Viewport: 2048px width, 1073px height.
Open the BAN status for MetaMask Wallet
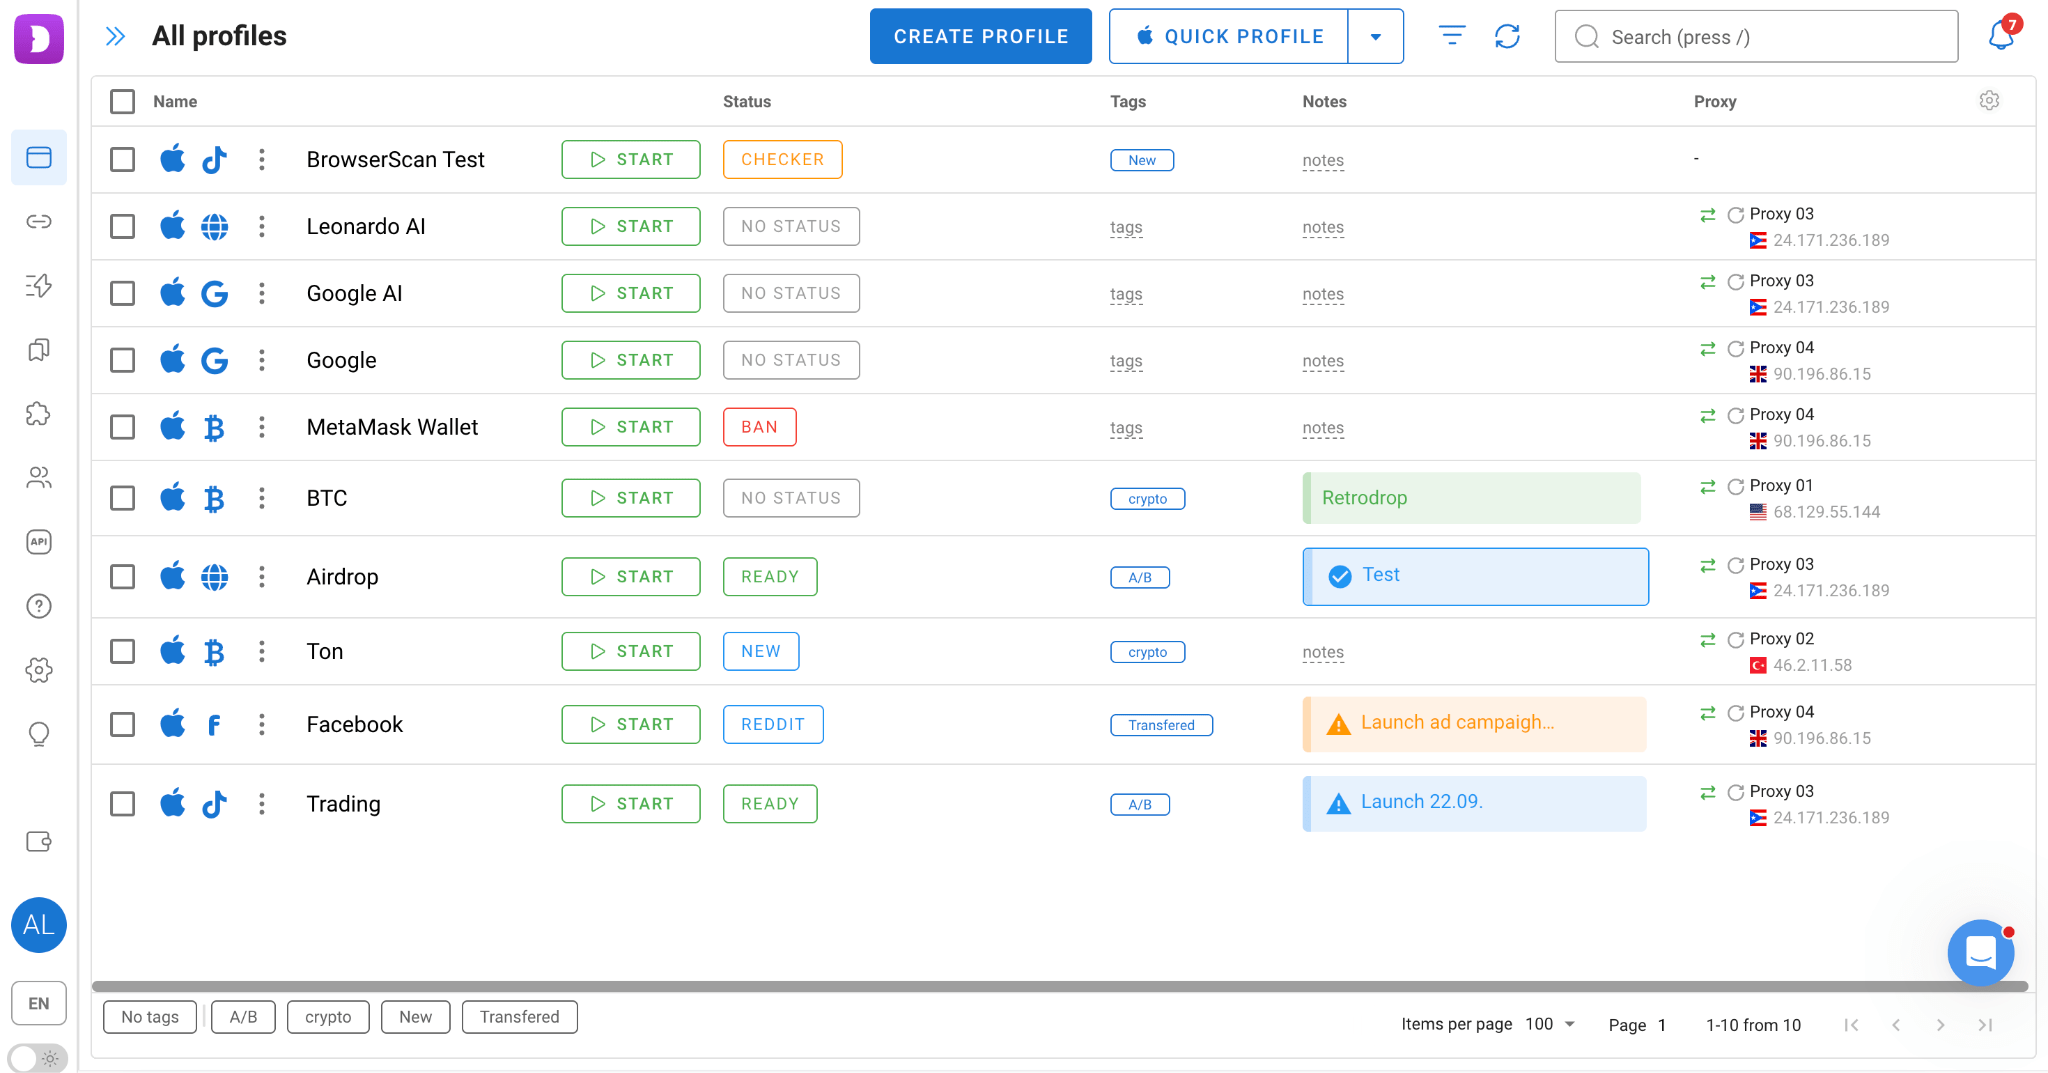pos(759,427)
